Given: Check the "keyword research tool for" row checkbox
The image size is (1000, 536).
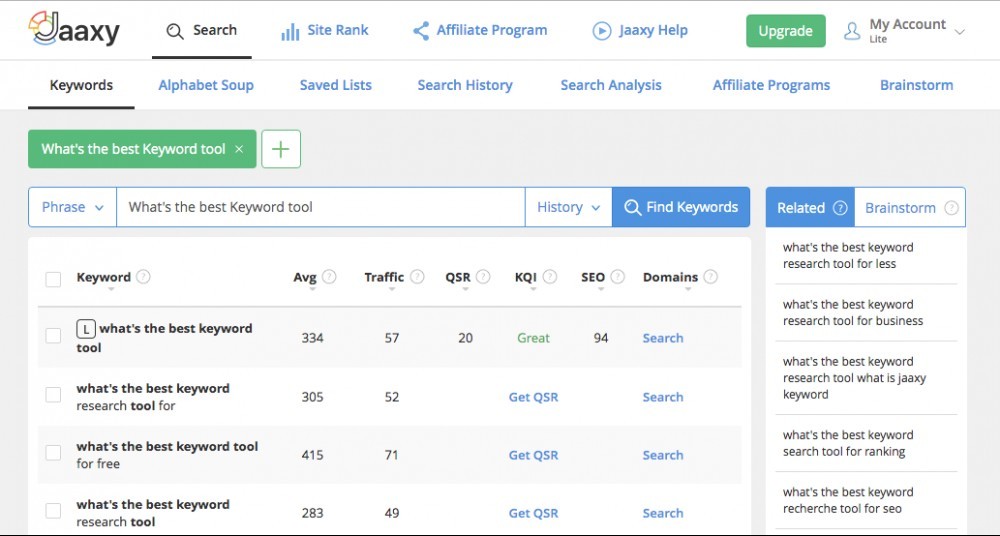Looking at the screenshot, I should [53, 396].
